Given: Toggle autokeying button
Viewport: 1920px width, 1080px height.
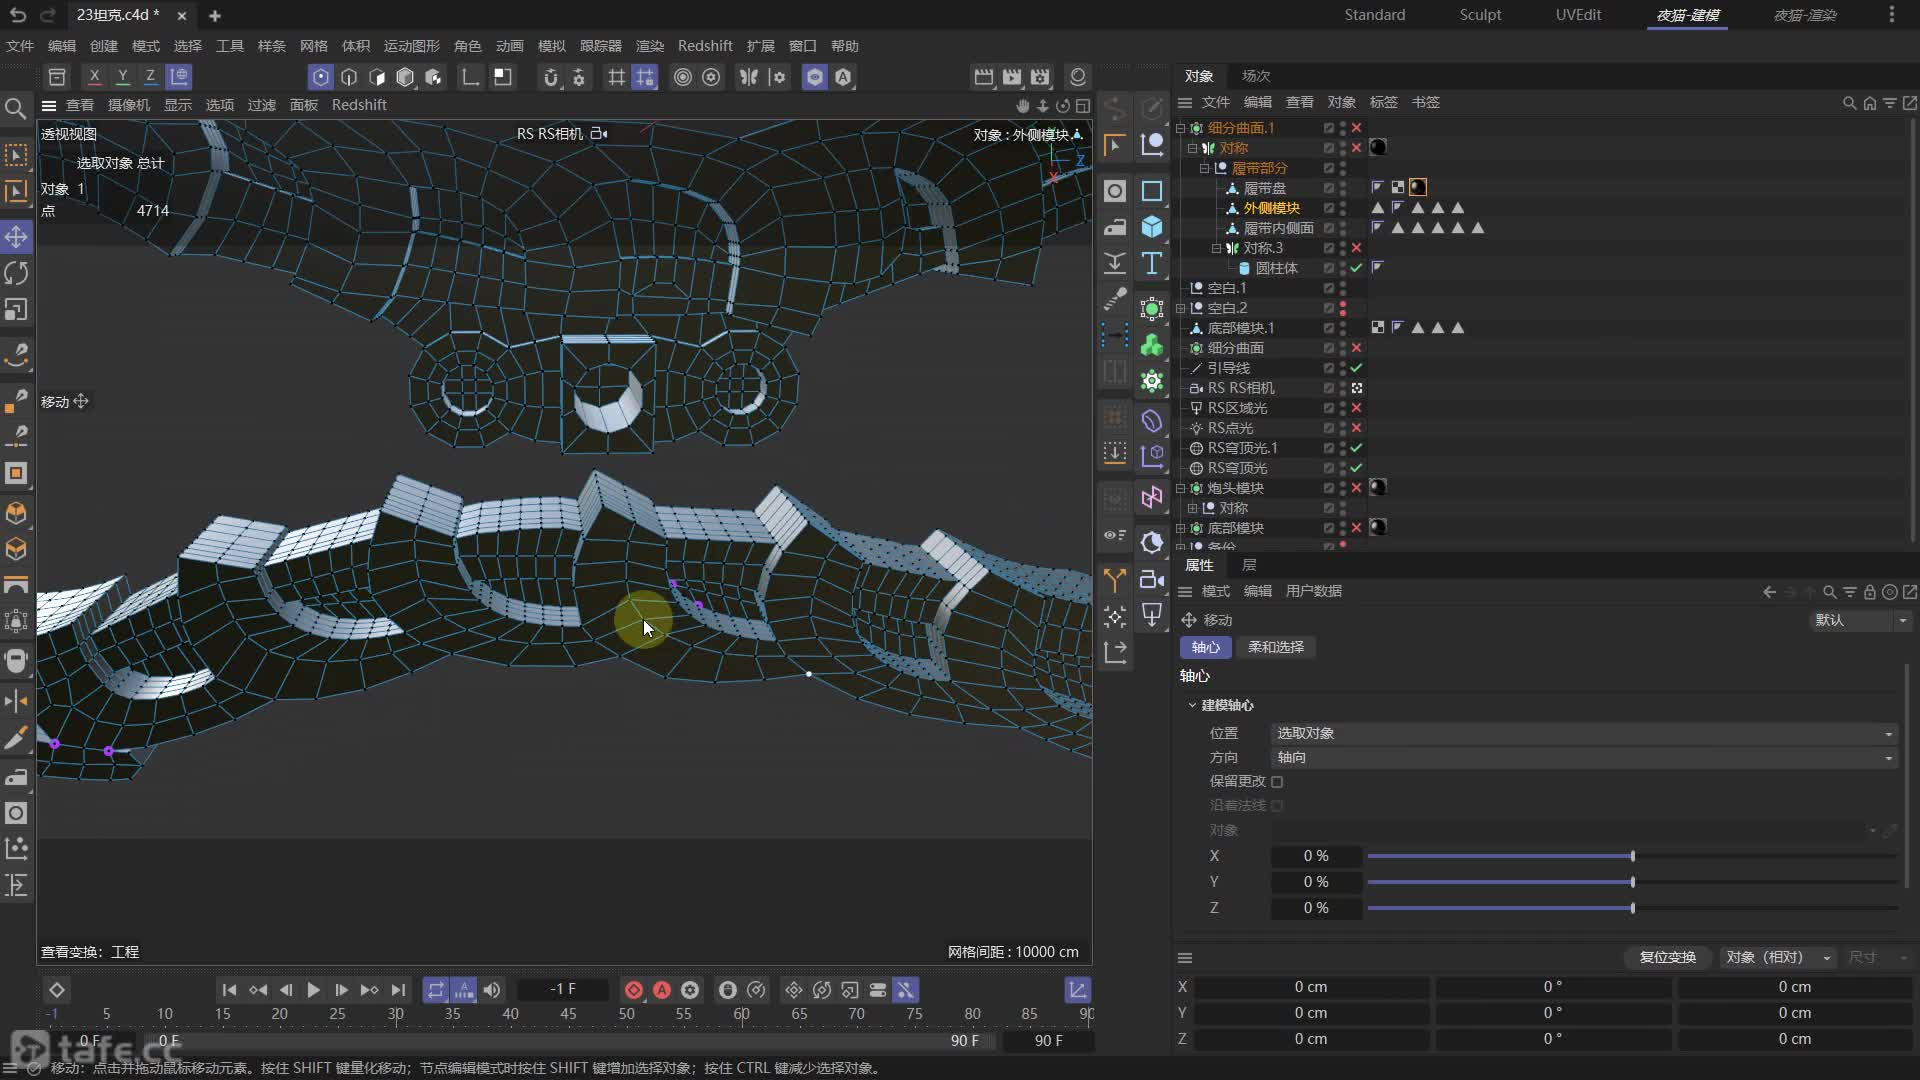Looking at the screenshot, I should pyautogui.click(x=662, y=990).
